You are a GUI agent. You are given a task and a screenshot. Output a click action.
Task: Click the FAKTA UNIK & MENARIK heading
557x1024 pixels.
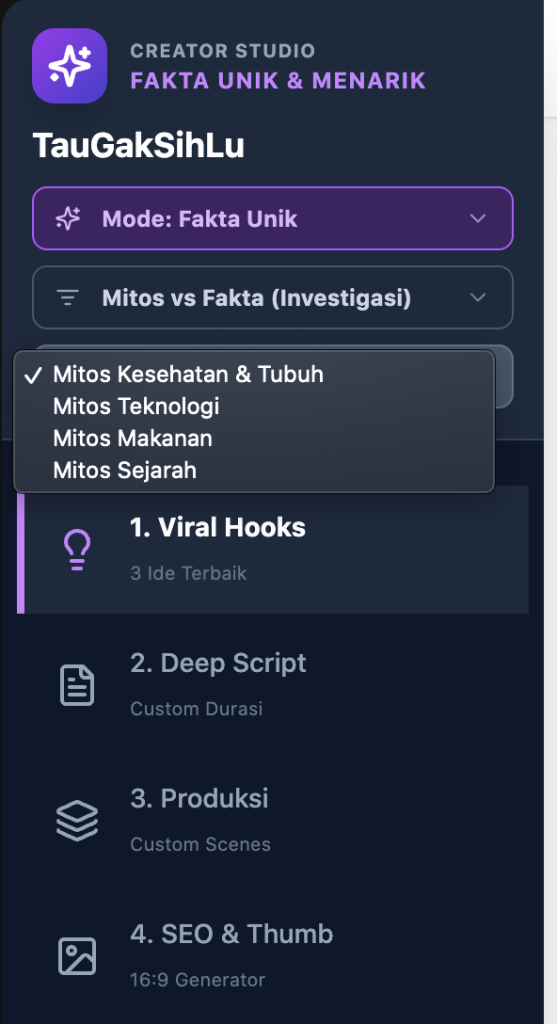coord(278,80)
